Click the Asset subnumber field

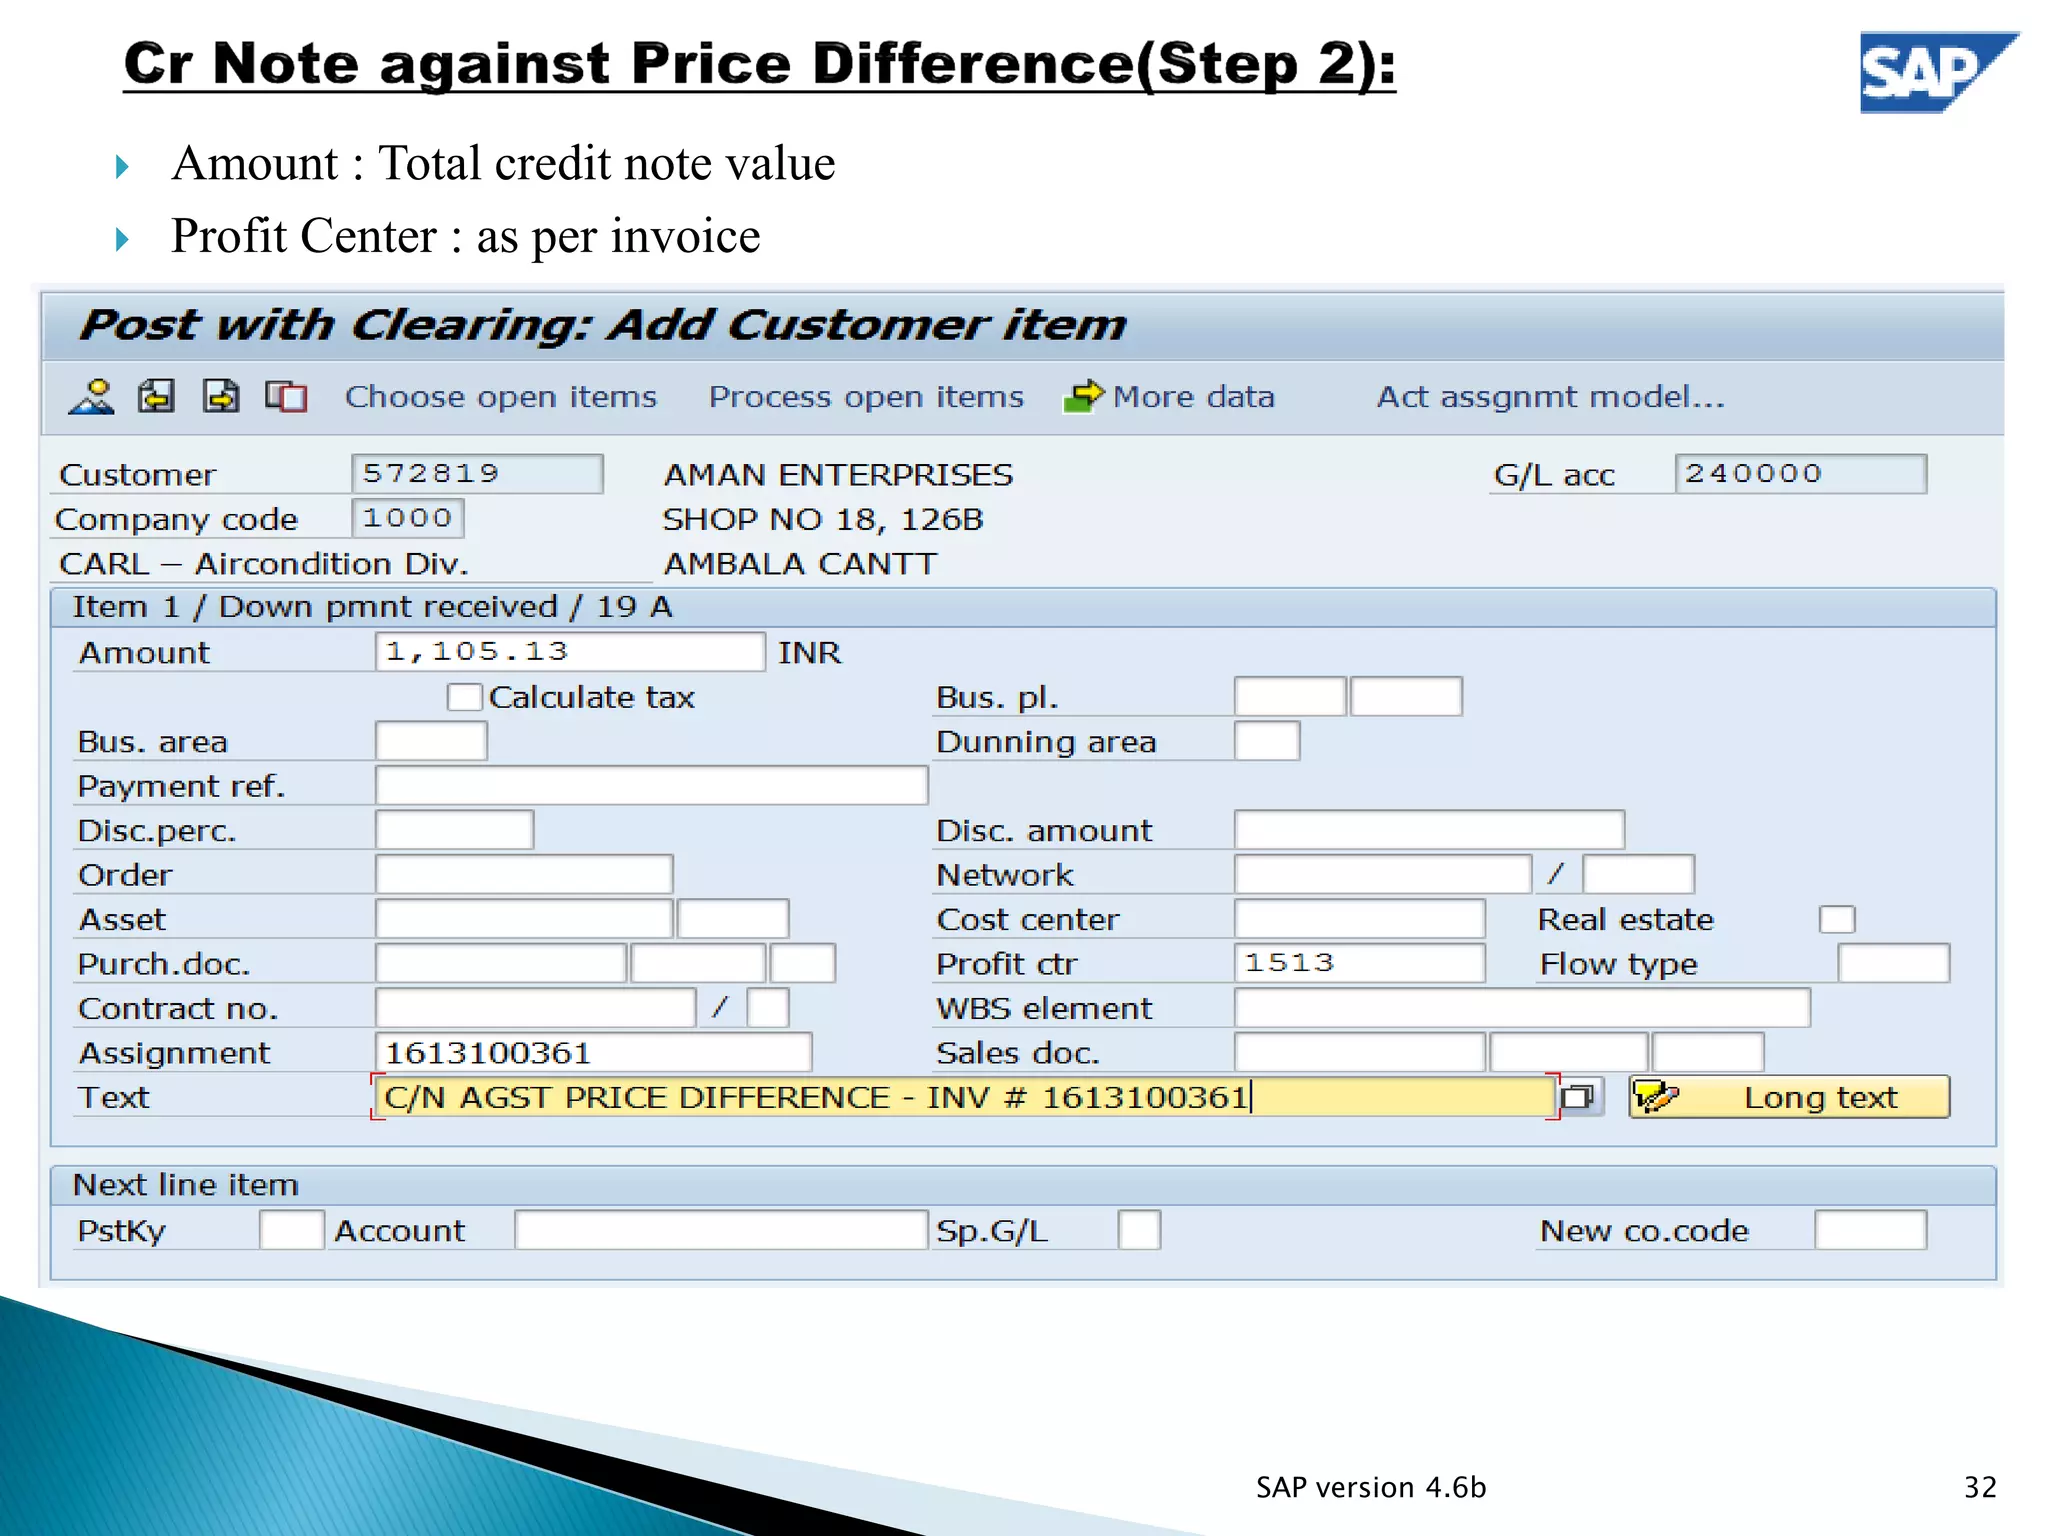point(733,919)
